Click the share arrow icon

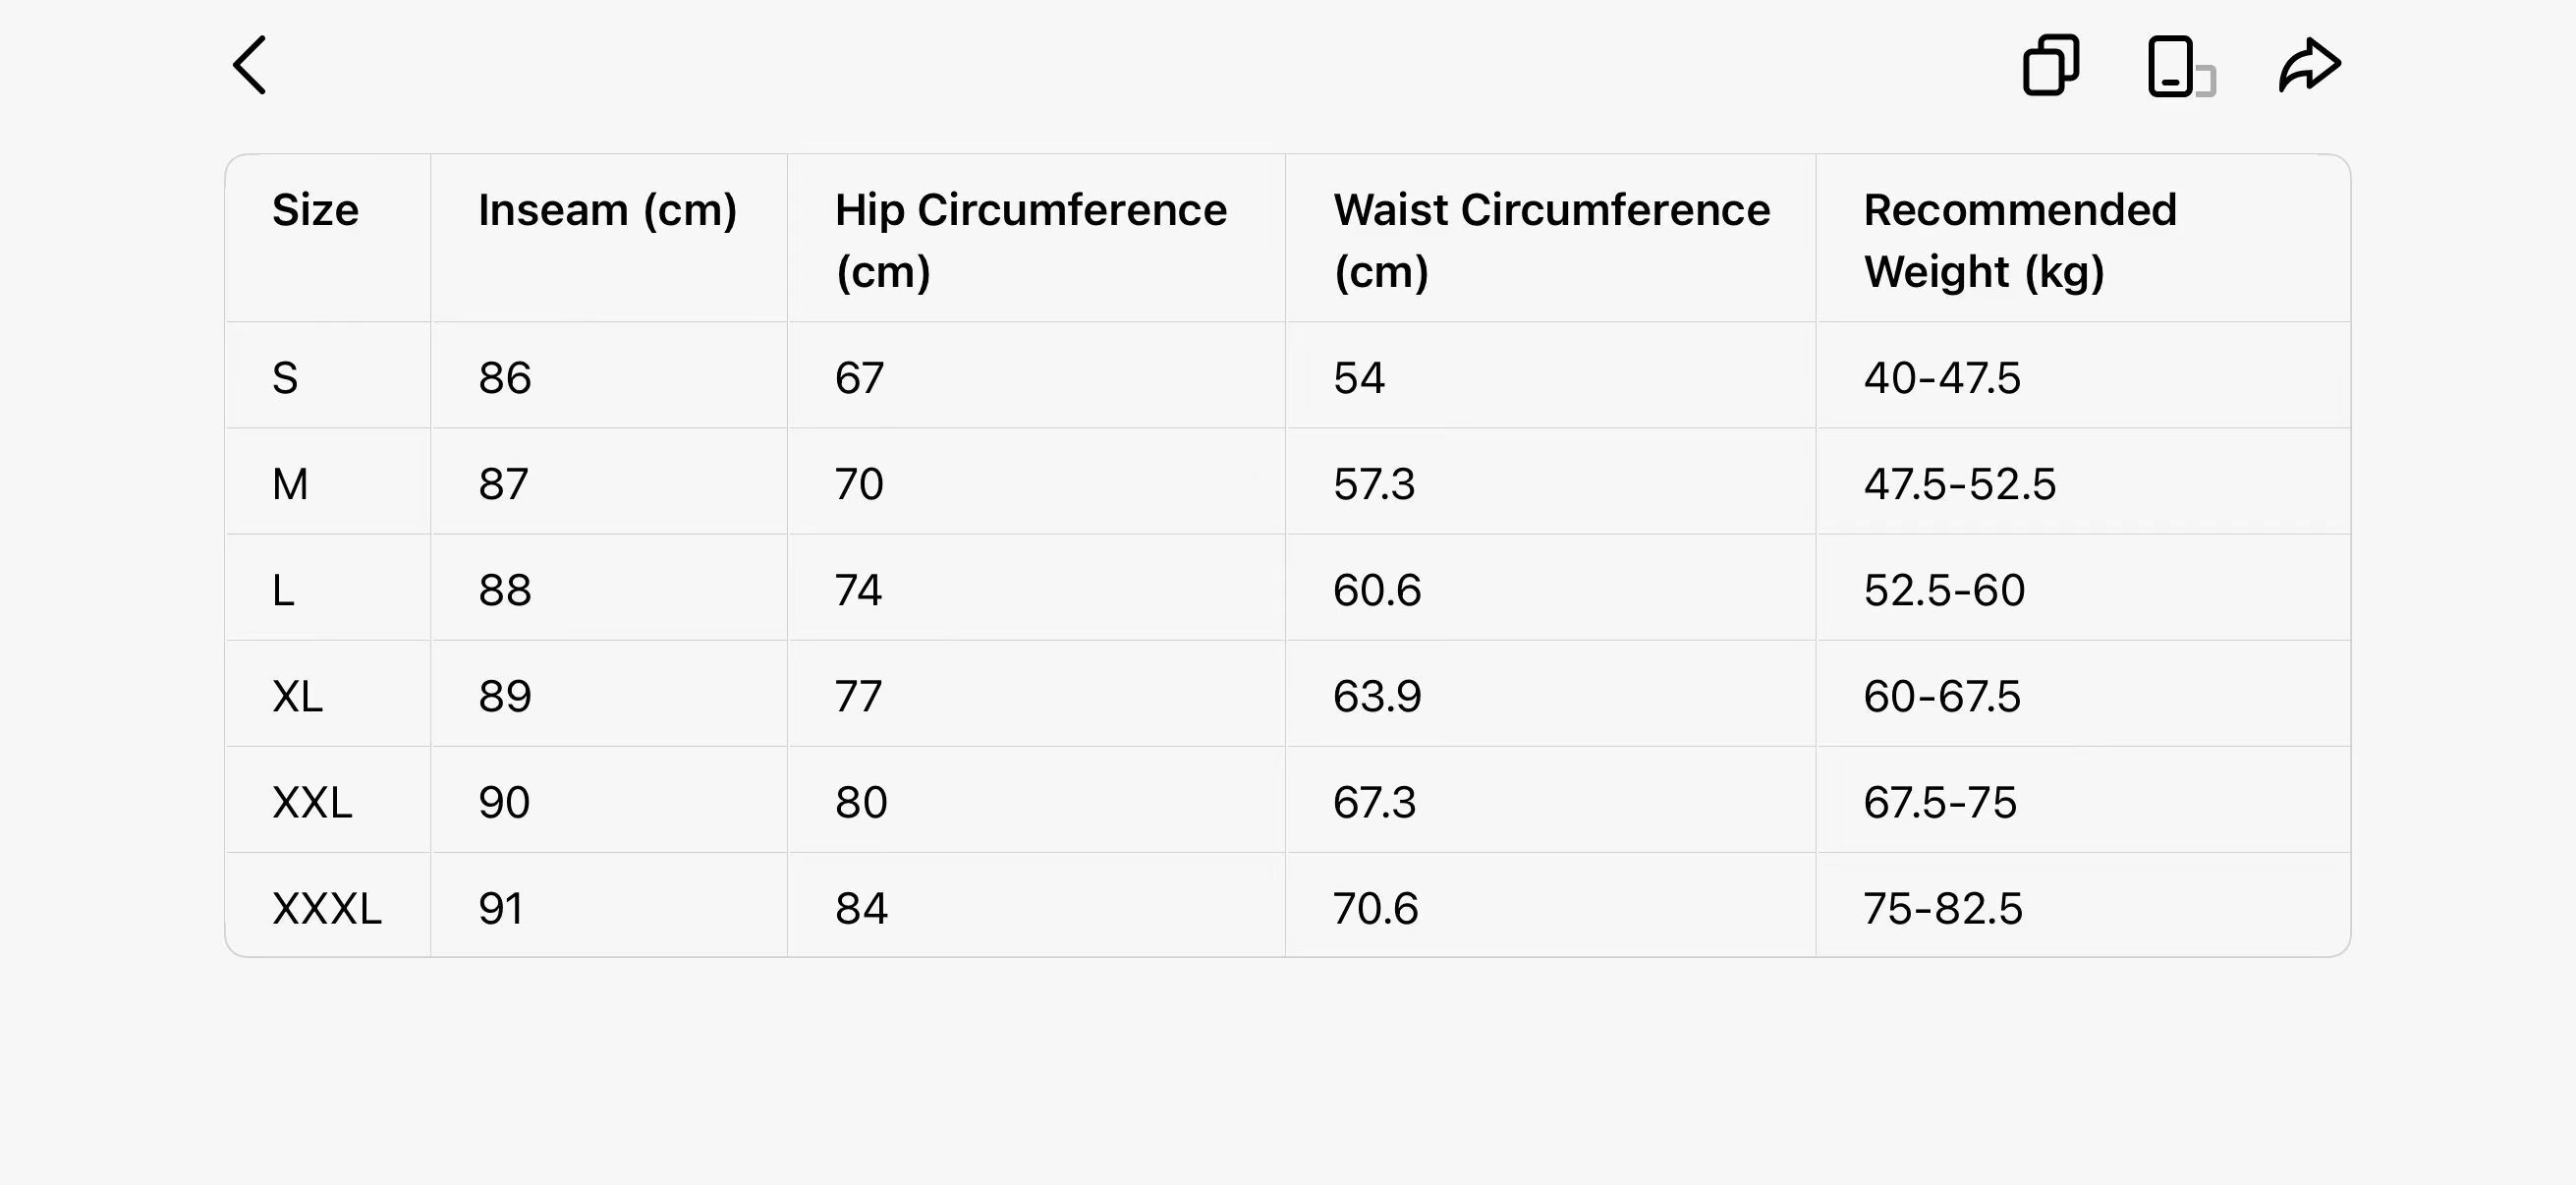point(2309,66)
